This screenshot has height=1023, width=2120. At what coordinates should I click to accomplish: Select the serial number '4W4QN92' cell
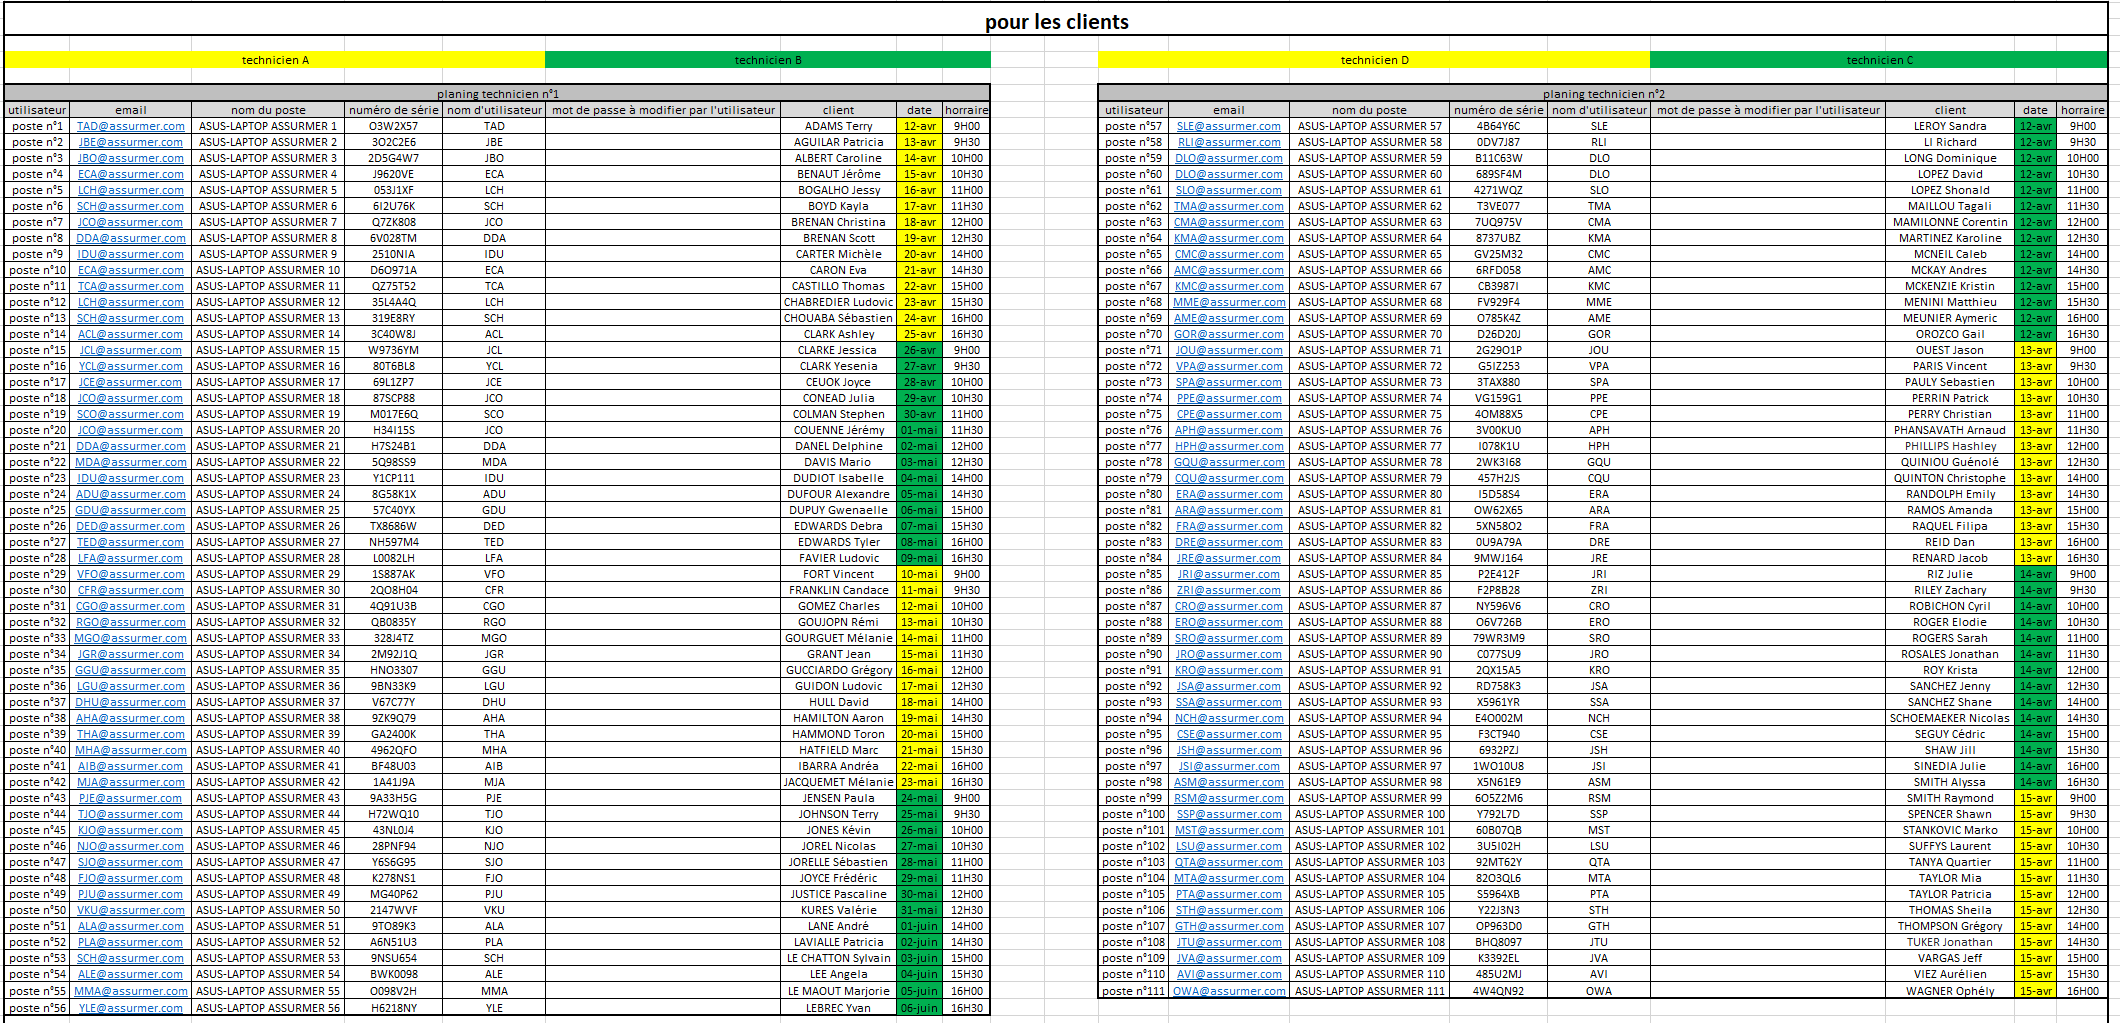click(x=1498, y=992)
